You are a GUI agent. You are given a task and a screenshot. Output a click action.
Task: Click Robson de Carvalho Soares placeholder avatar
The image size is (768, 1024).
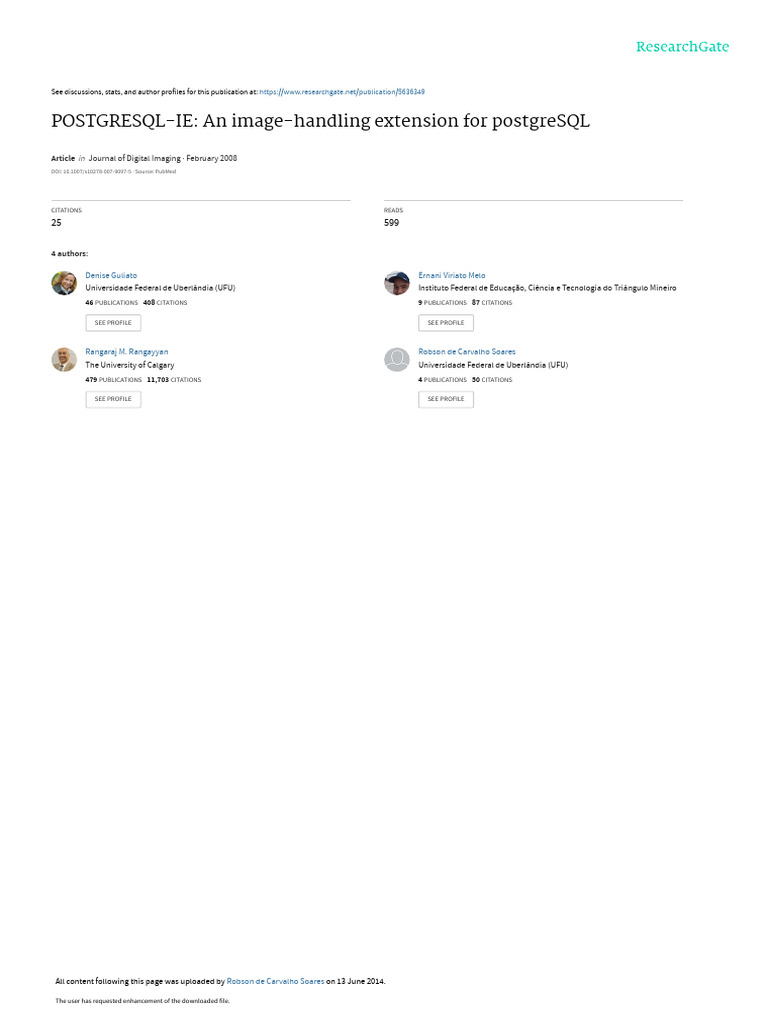point(396,359)
